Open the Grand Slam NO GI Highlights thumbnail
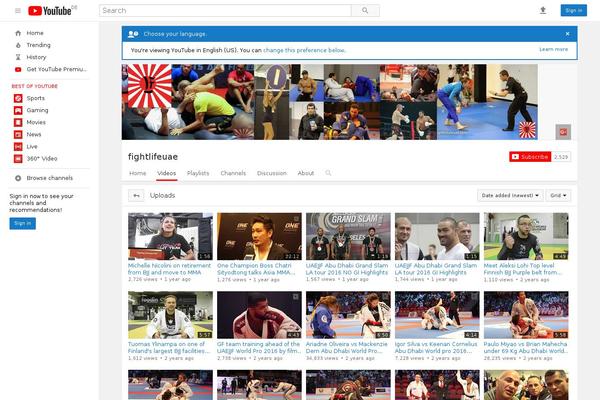This screenshot has width=600, height=400. pos(348,237)
